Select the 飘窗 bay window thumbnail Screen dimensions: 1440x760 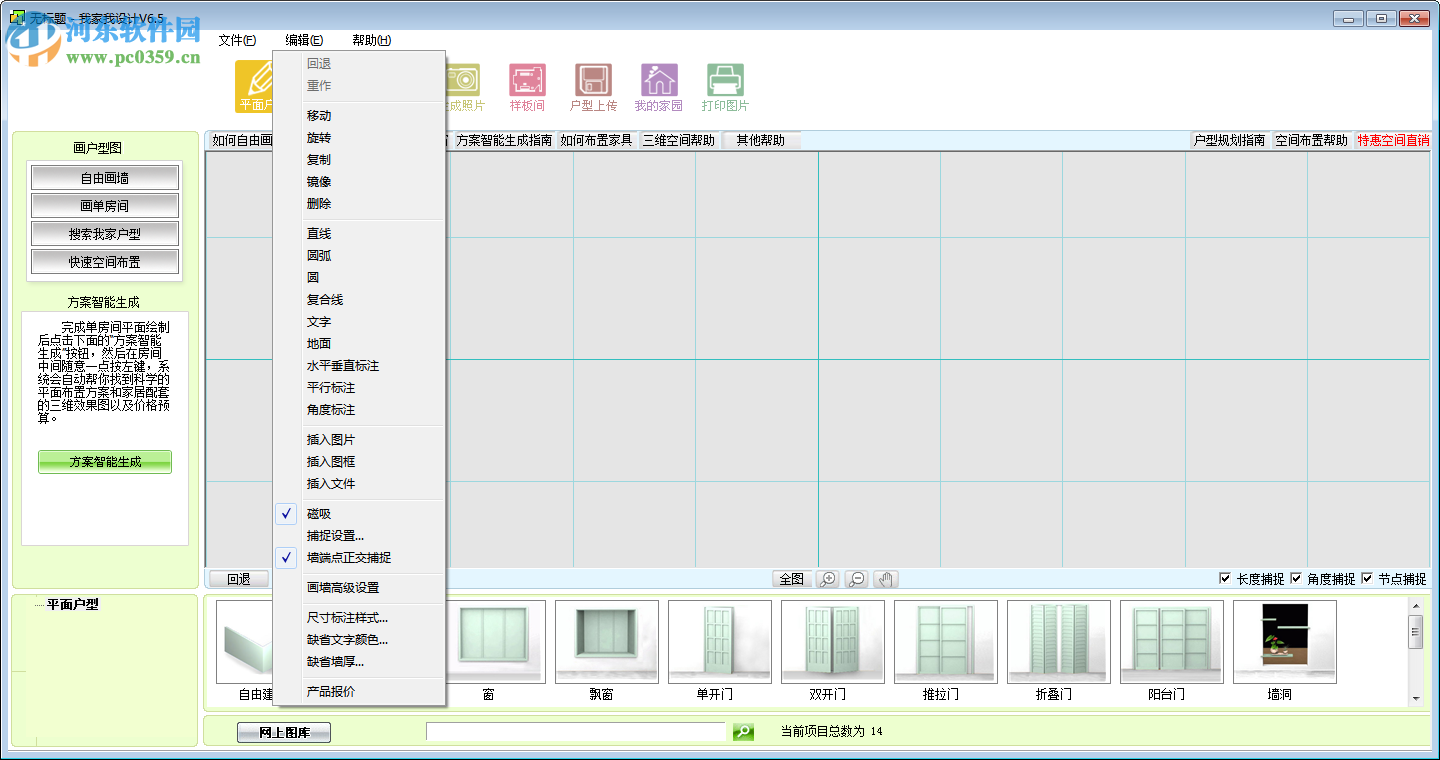[607, 641]
